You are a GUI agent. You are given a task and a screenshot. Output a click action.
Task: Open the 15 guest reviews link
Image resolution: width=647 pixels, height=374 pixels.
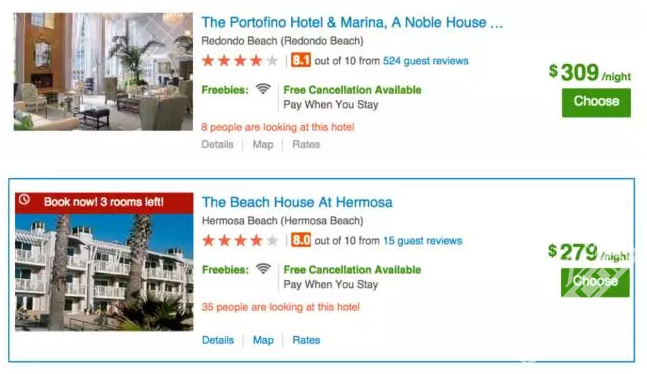(x=423, y=241)
